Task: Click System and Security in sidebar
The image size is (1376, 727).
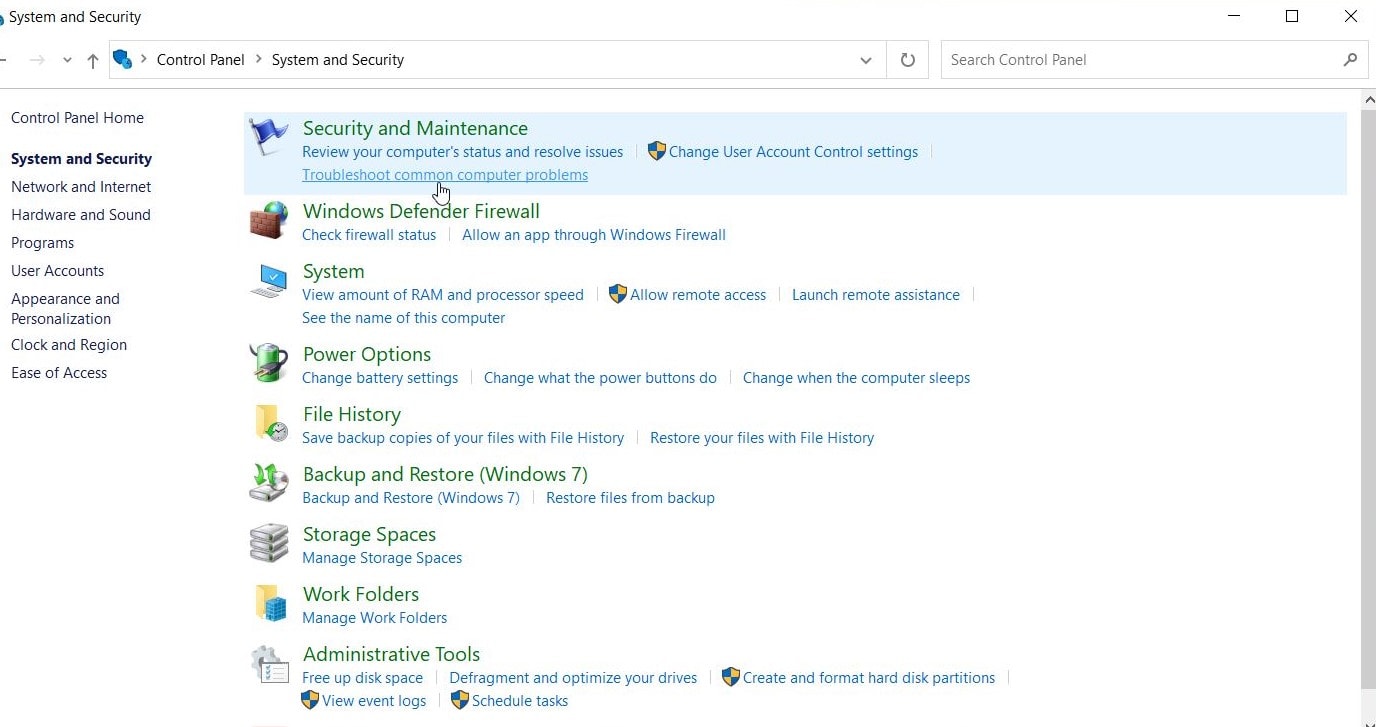Action: point(81,159)
